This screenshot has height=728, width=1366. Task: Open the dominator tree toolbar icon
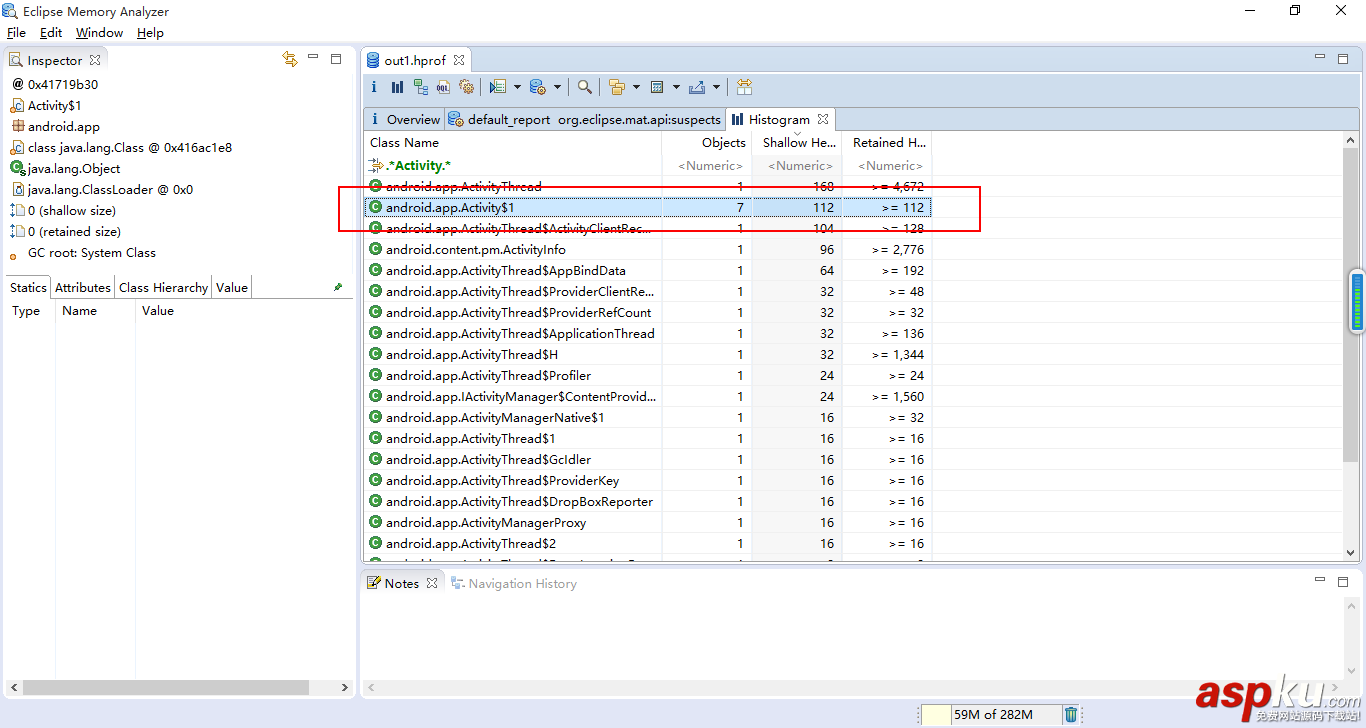(x=420, y=87)
